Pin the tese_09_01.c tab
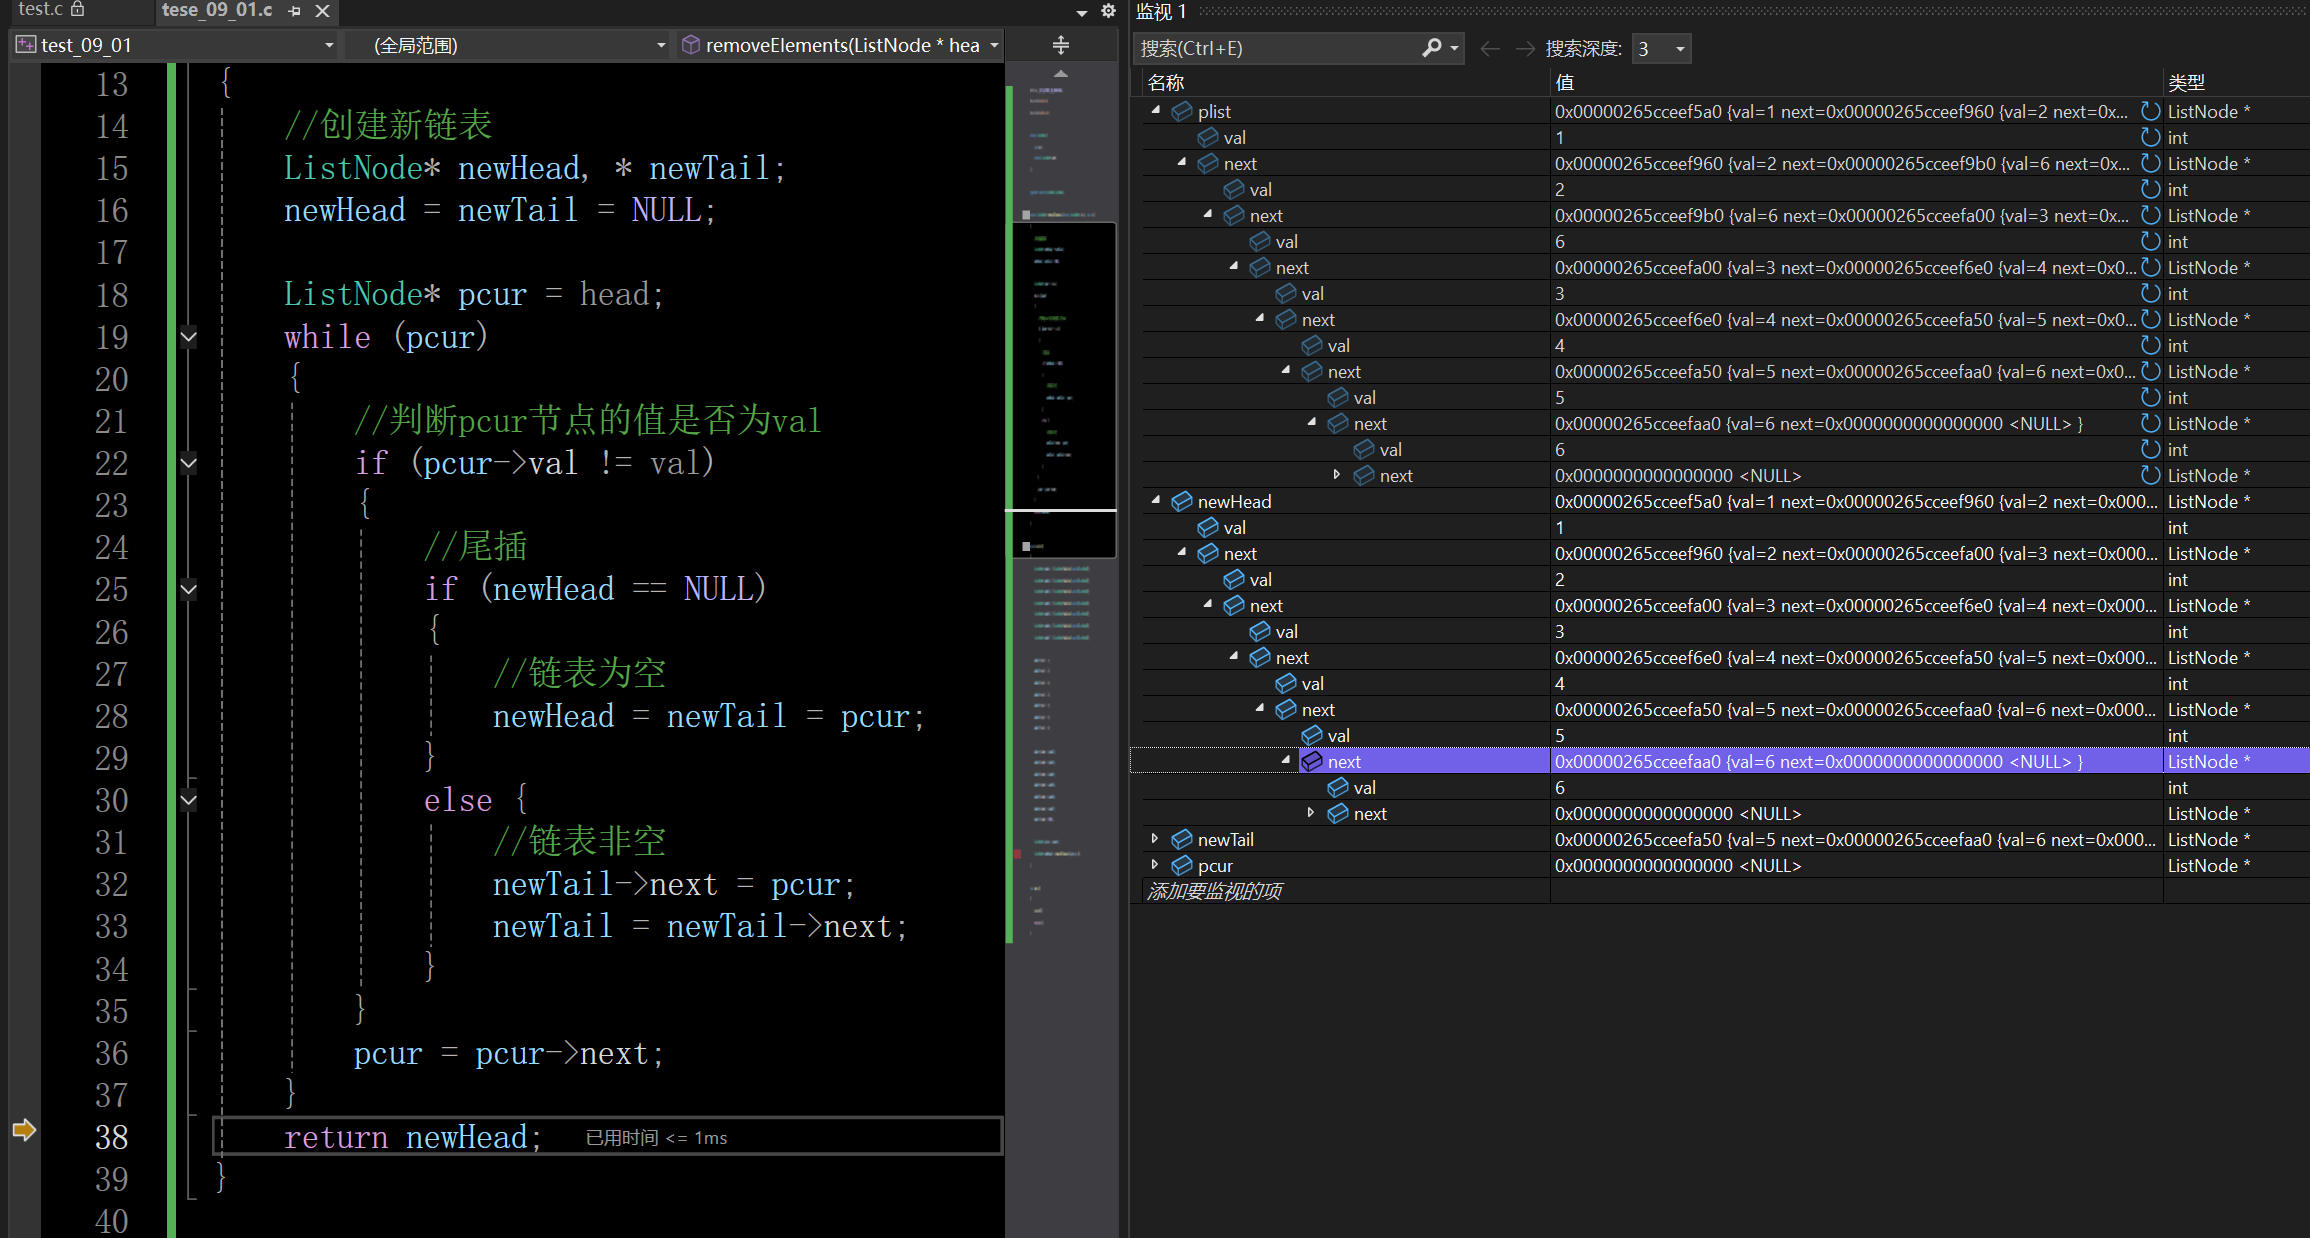Screen dimensions: 2310x1238 click(x=294, y=11)
